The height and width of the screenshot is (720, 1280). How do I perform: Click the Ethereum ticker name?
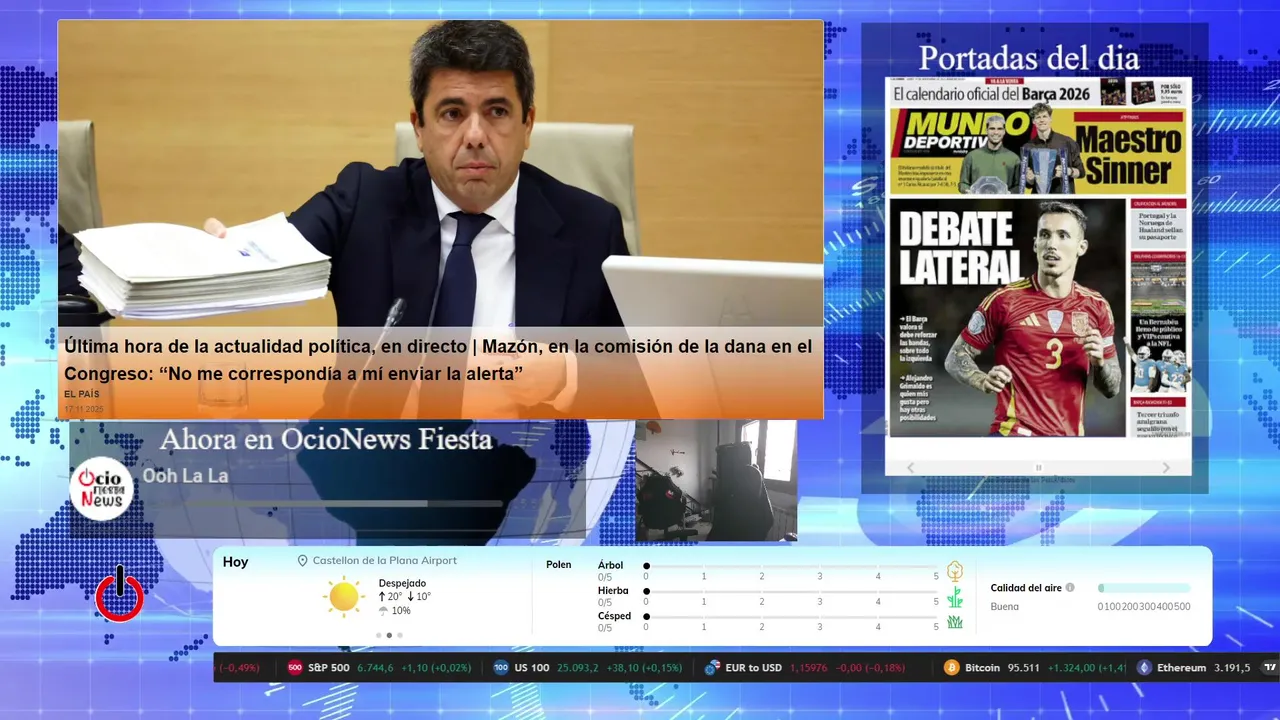coord(1182,668)
